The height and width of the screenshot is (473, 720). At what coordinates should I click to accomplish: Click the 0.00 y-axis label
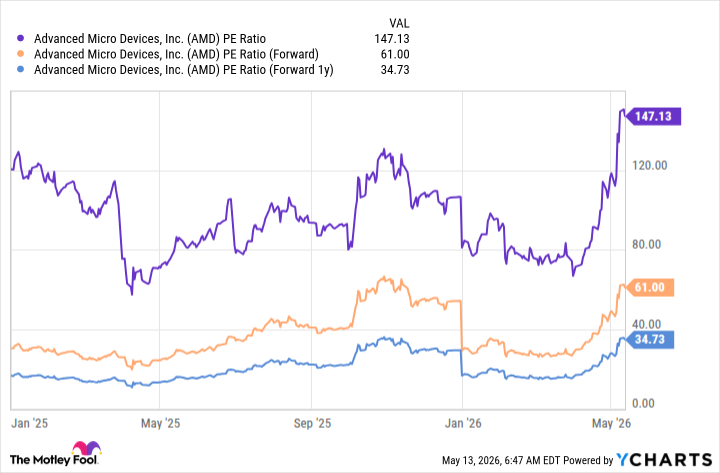pyautogui.click(x=643, y=404)
